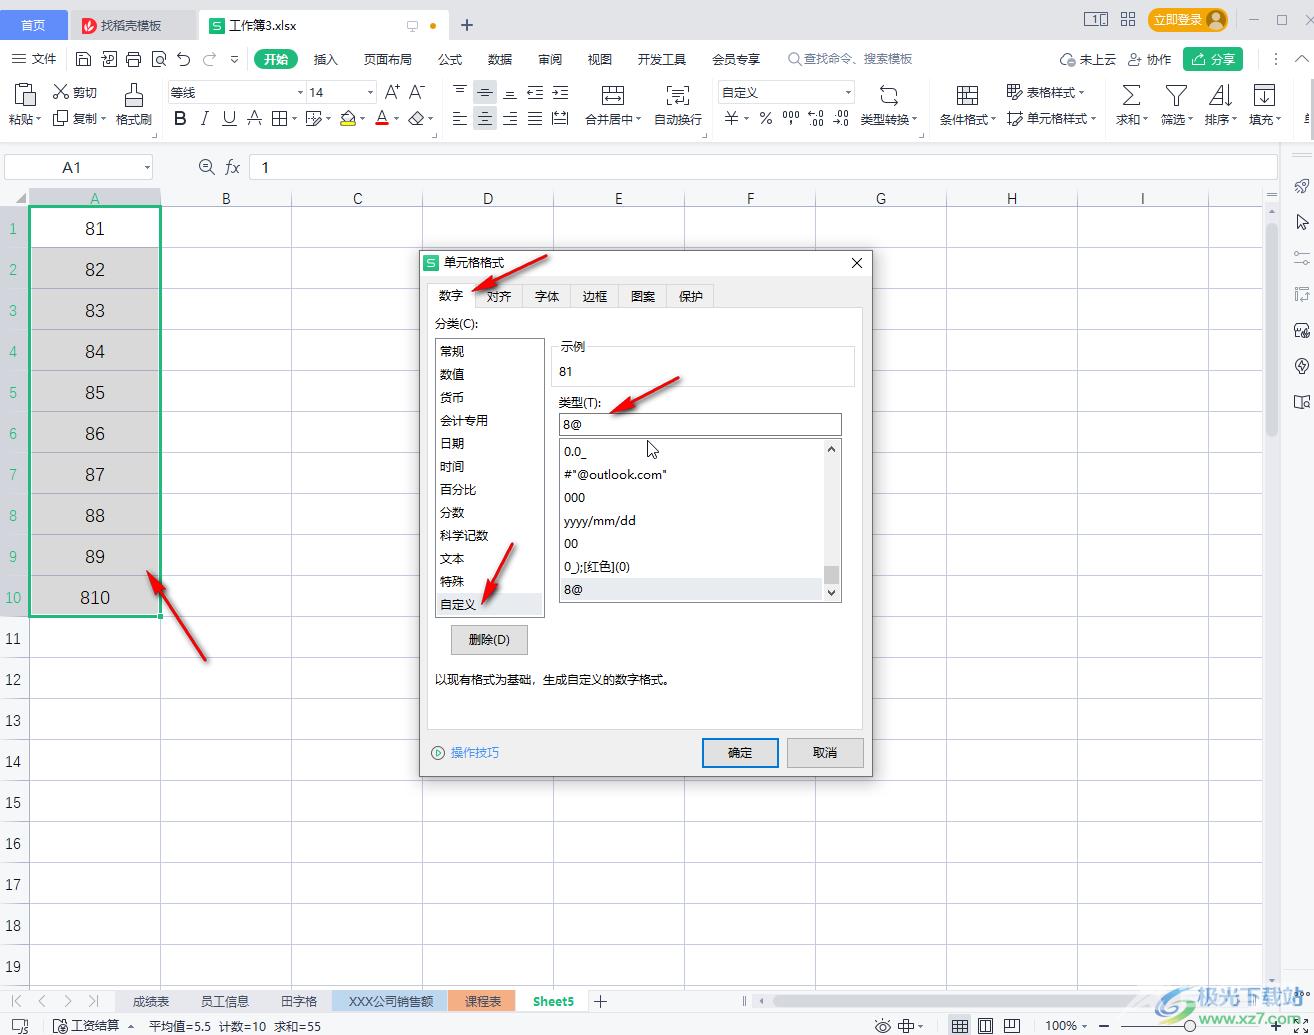1314x1035 pixels.
Task: Open the 边框 tab in cell format dialog
Action: pos(595,296)
